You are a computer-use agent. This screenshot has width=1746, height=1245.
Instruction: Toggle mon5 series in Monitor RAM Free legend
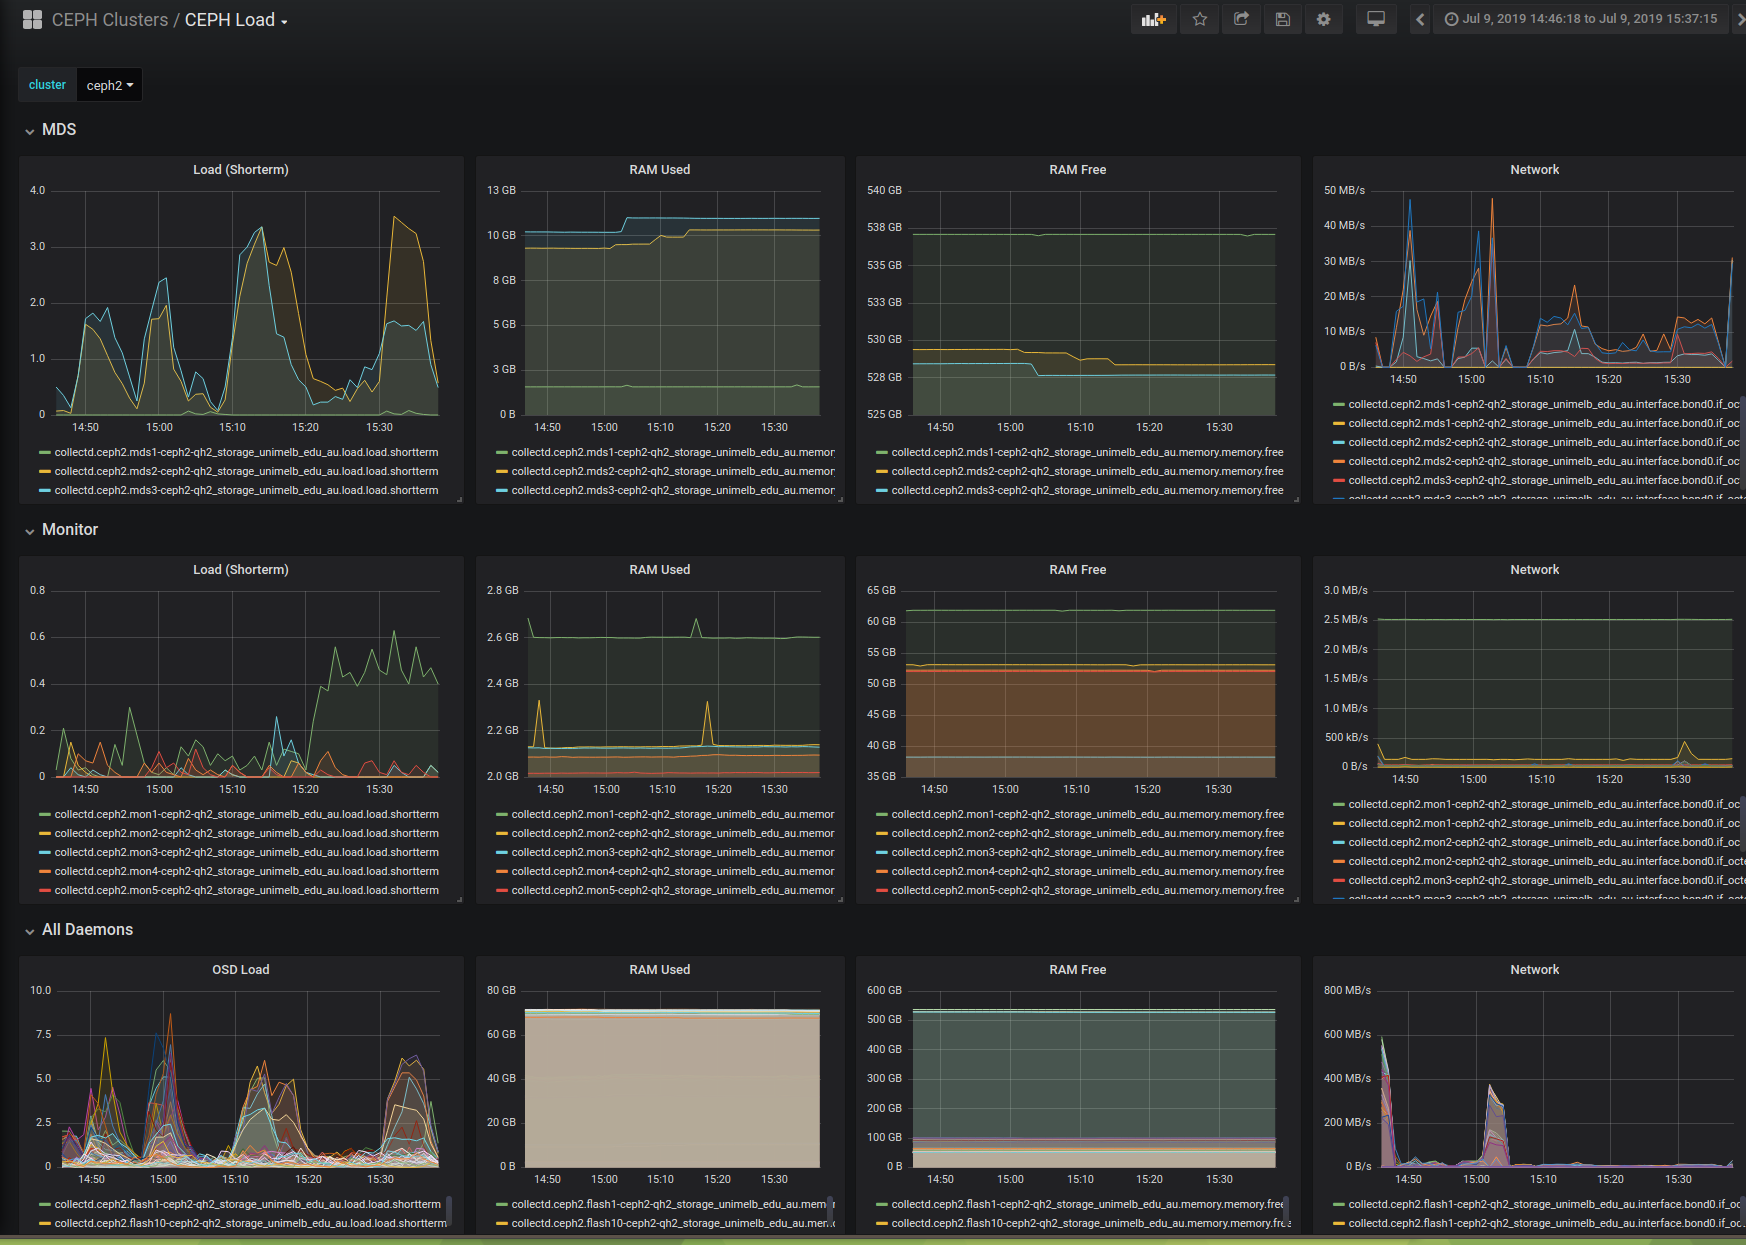pyautogui.click(x=1087, y=891)
